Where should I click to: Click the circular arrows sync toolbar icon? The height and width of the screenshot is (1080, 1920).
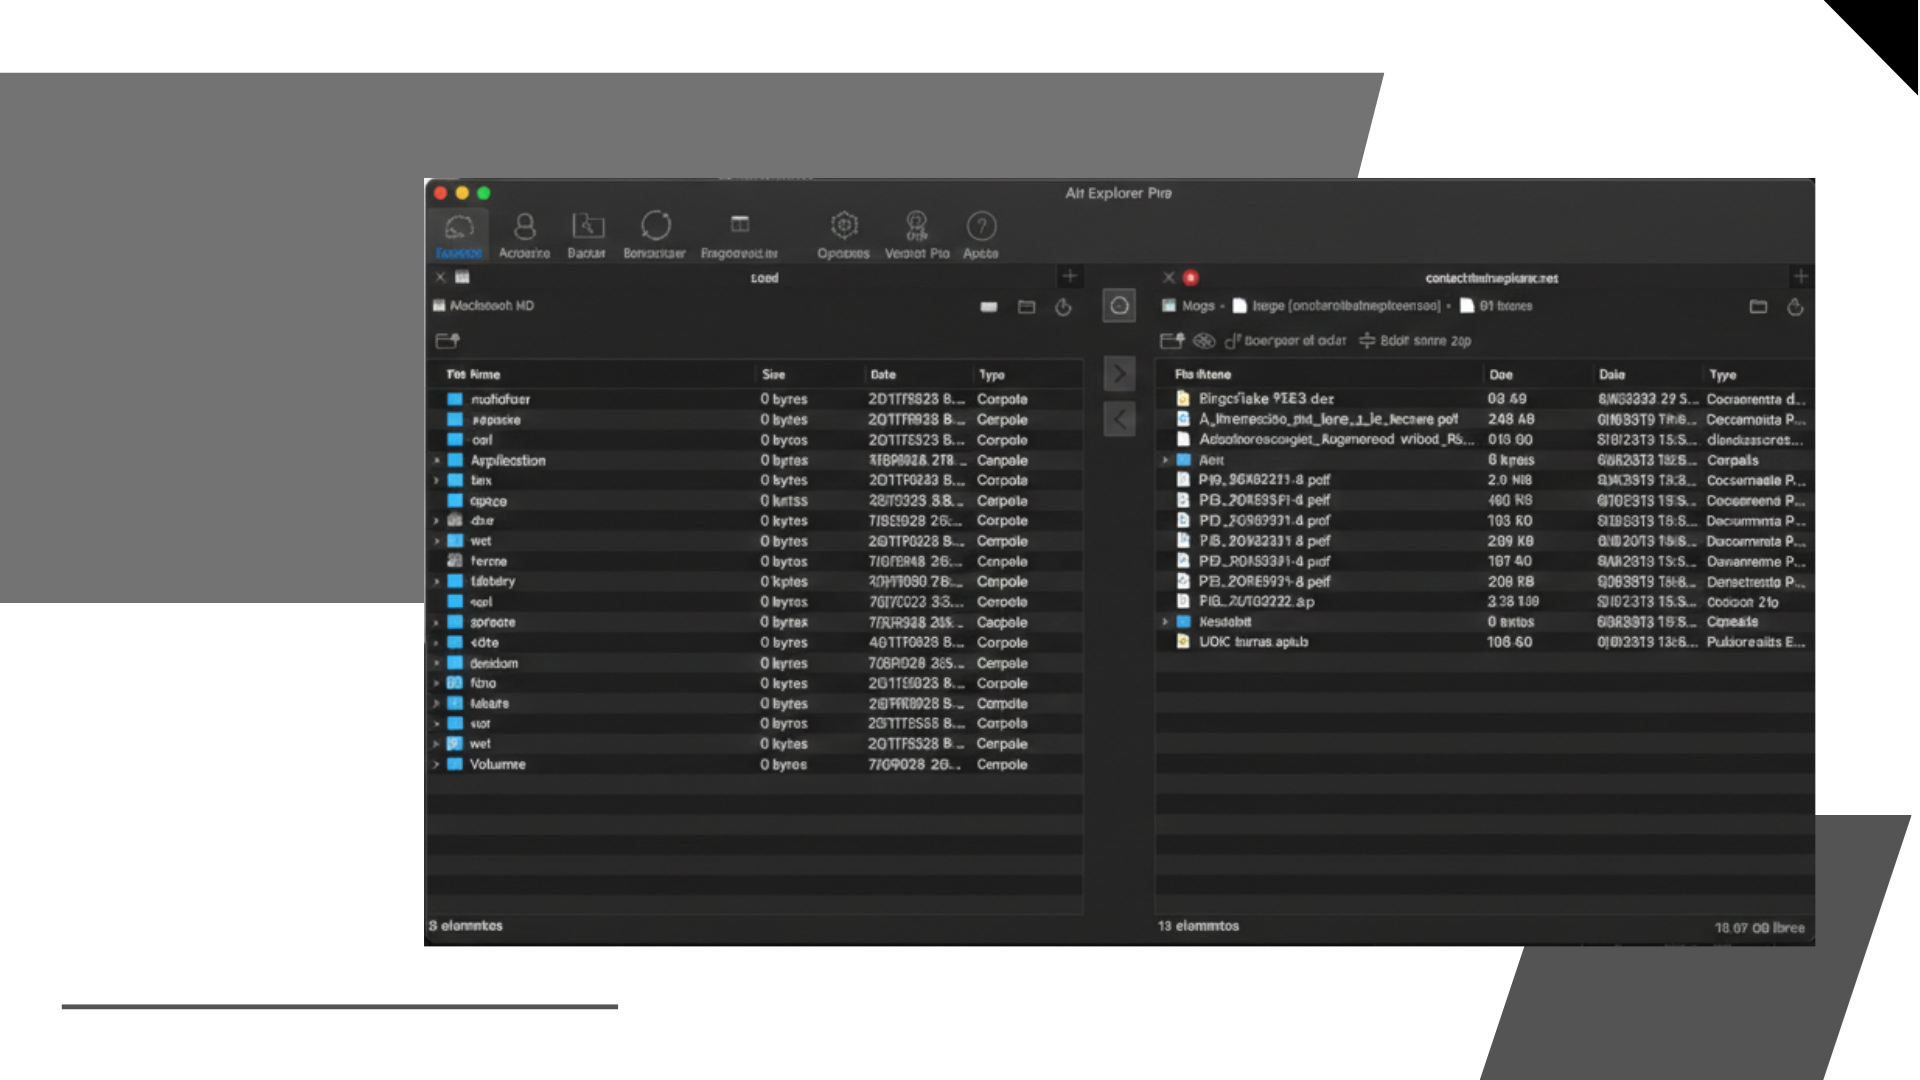655,227
